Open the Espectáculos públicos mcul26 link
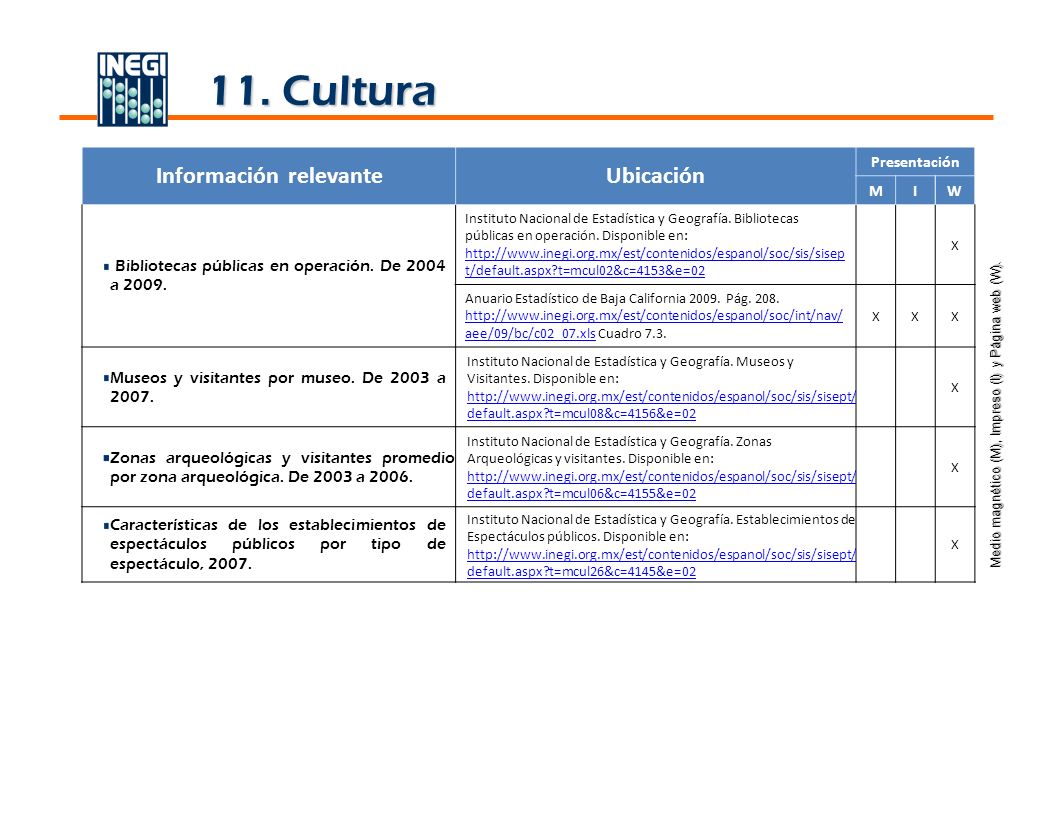The image size is (1054, 816). tap(661, 563)
